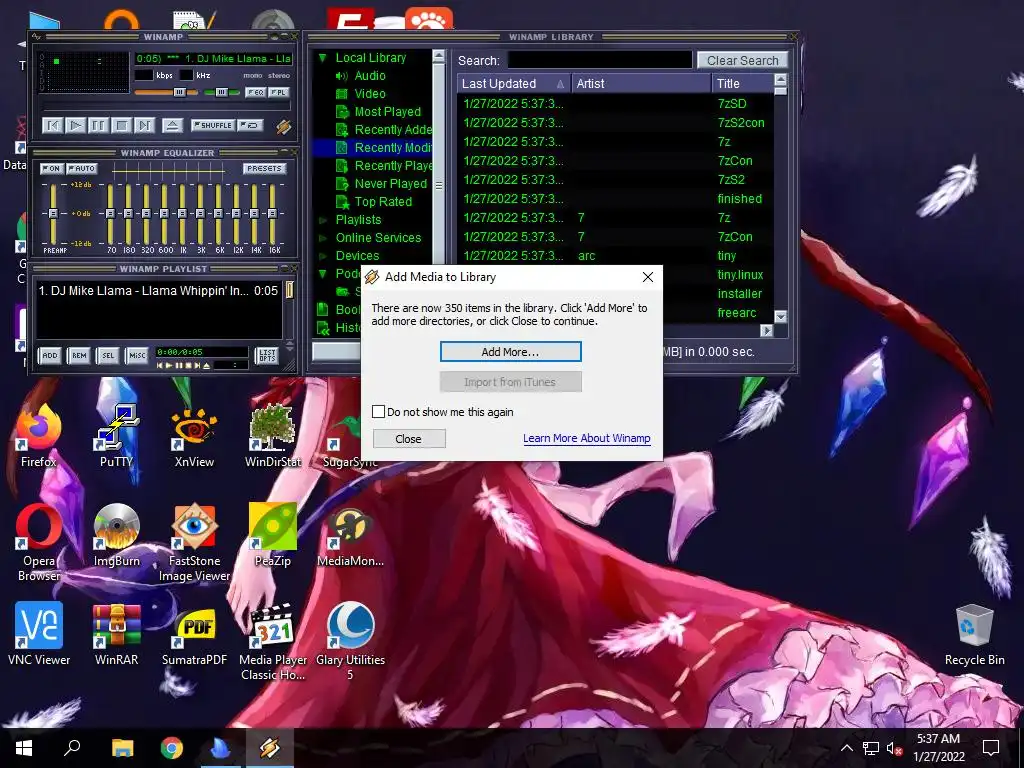
Task: Toggle the equalizer ON button
Action: tap(52, 168)
